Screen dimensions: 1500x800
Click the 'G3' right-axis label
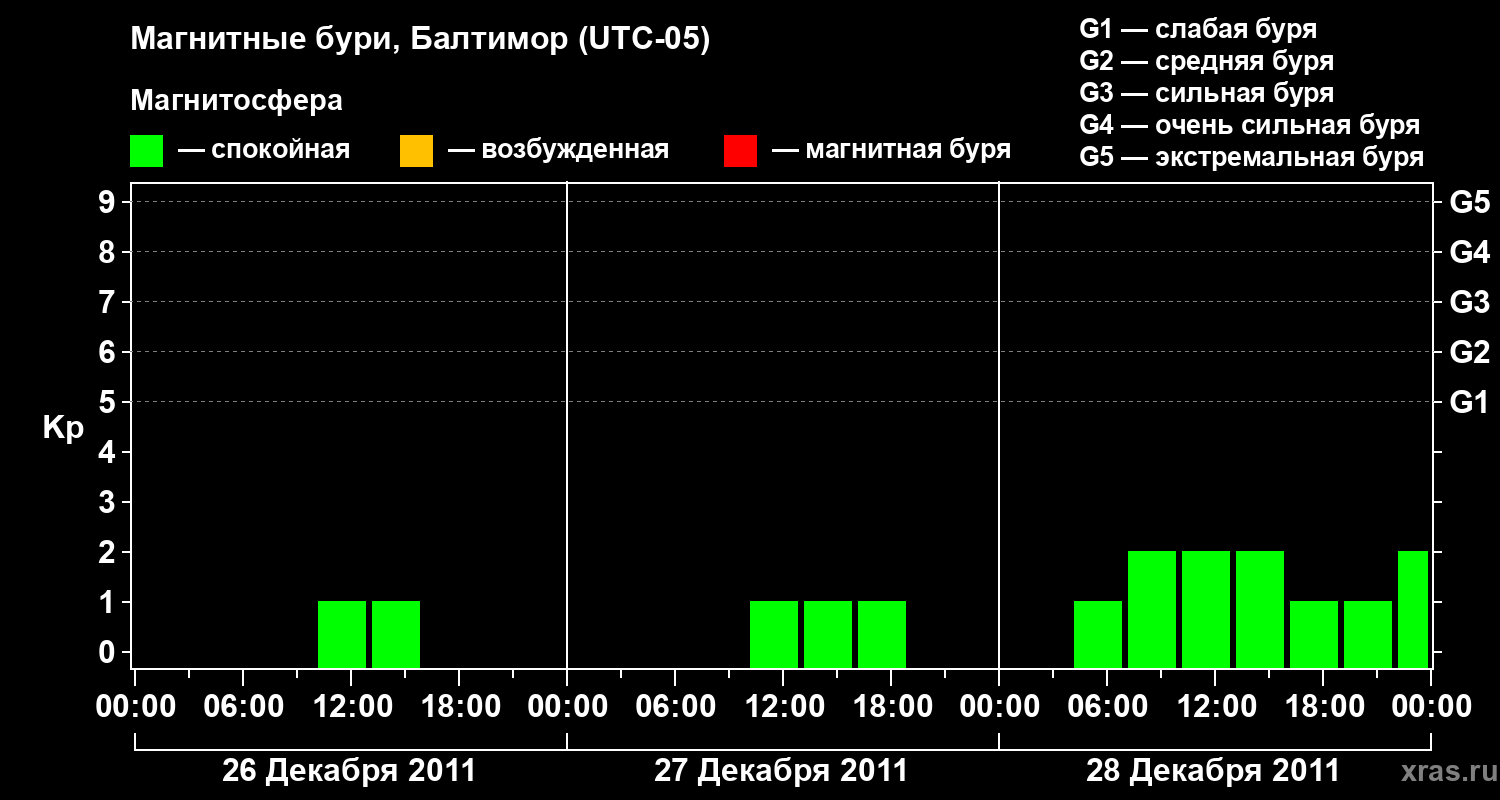pos(1469,302)
